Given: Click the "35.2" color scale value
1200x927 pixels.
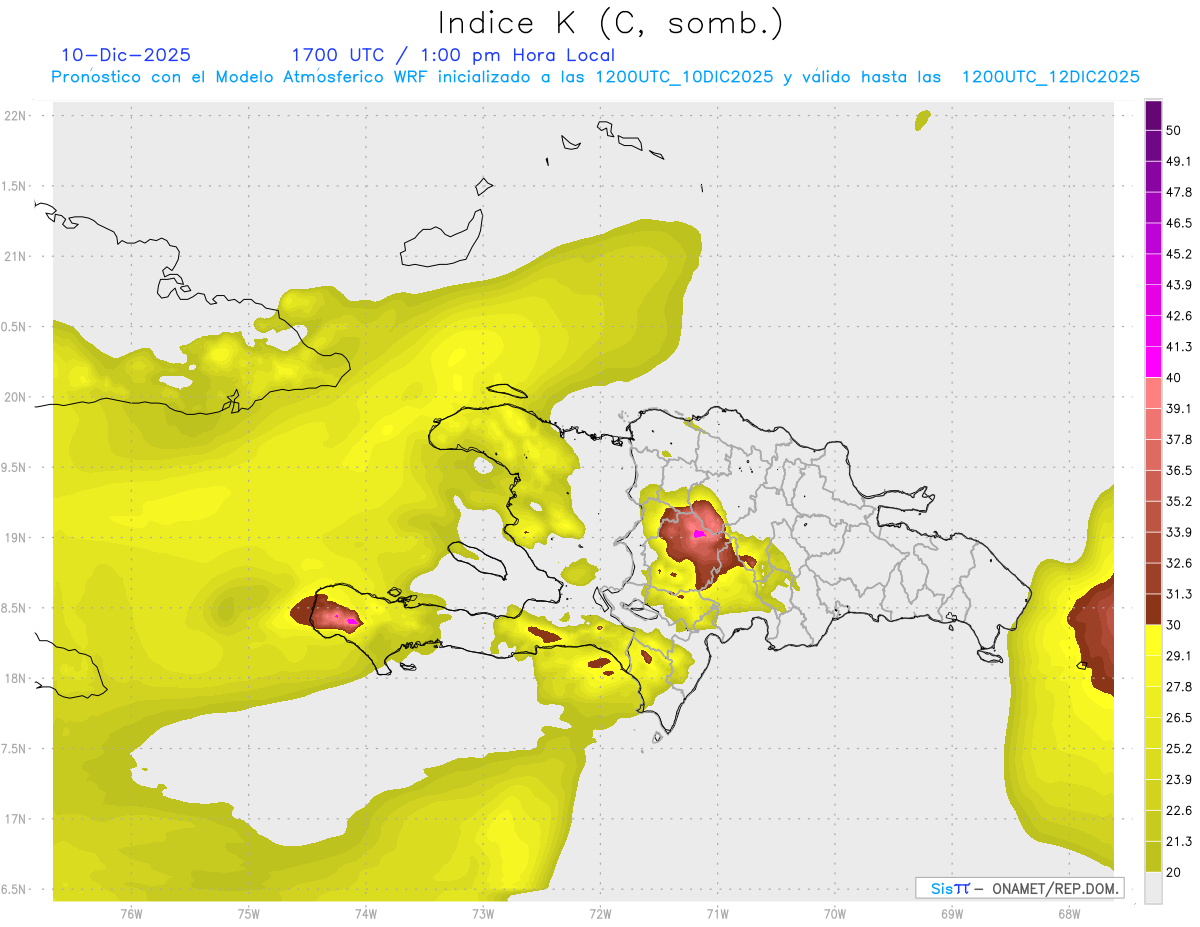Looking at the screenshot, I should pos(1180,501).
